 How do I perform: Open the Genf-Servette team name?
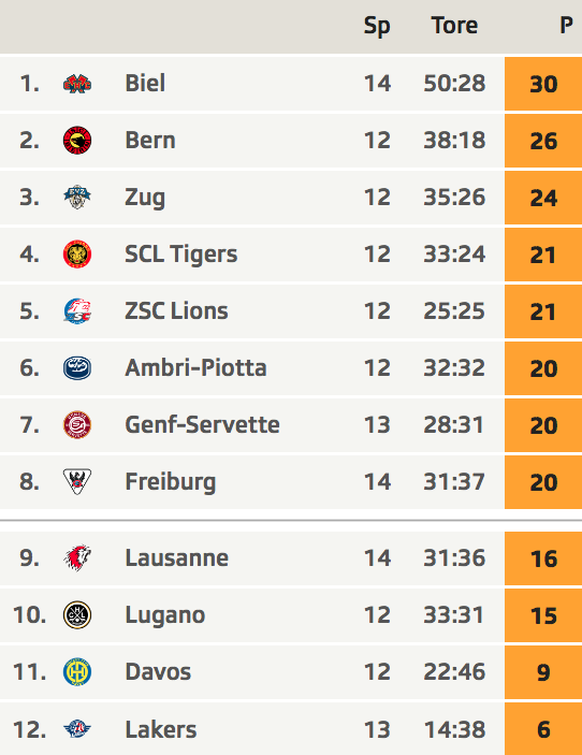202,425
